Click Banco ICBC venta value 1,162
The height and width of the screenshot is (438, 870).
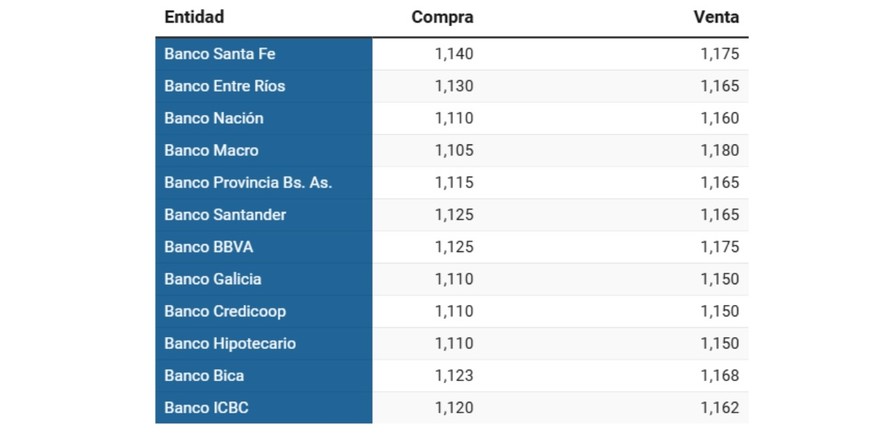[x=720, y=408]
